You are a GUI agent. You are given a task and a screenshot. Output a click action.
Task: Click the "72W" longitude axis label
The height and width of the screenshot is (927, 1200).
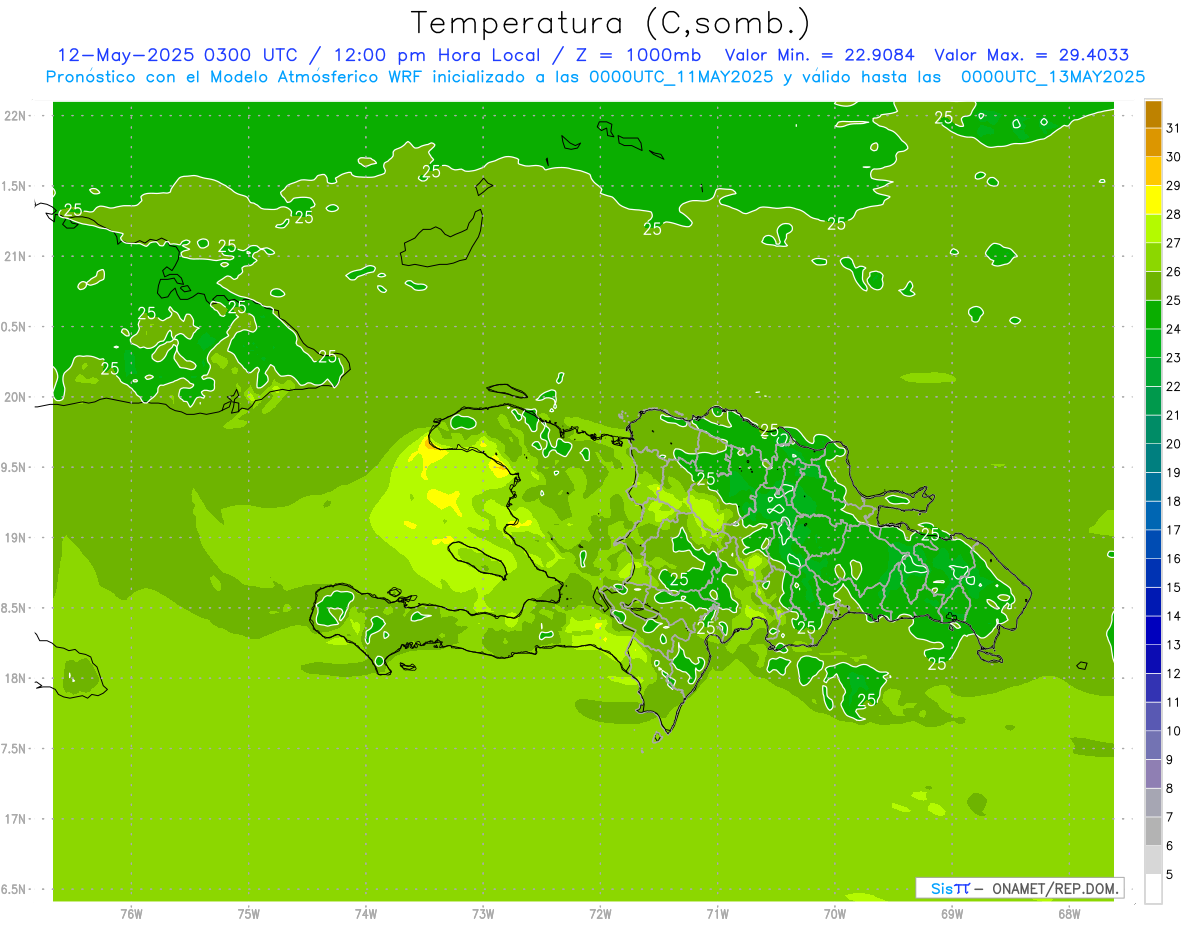[x=600, y=913]
